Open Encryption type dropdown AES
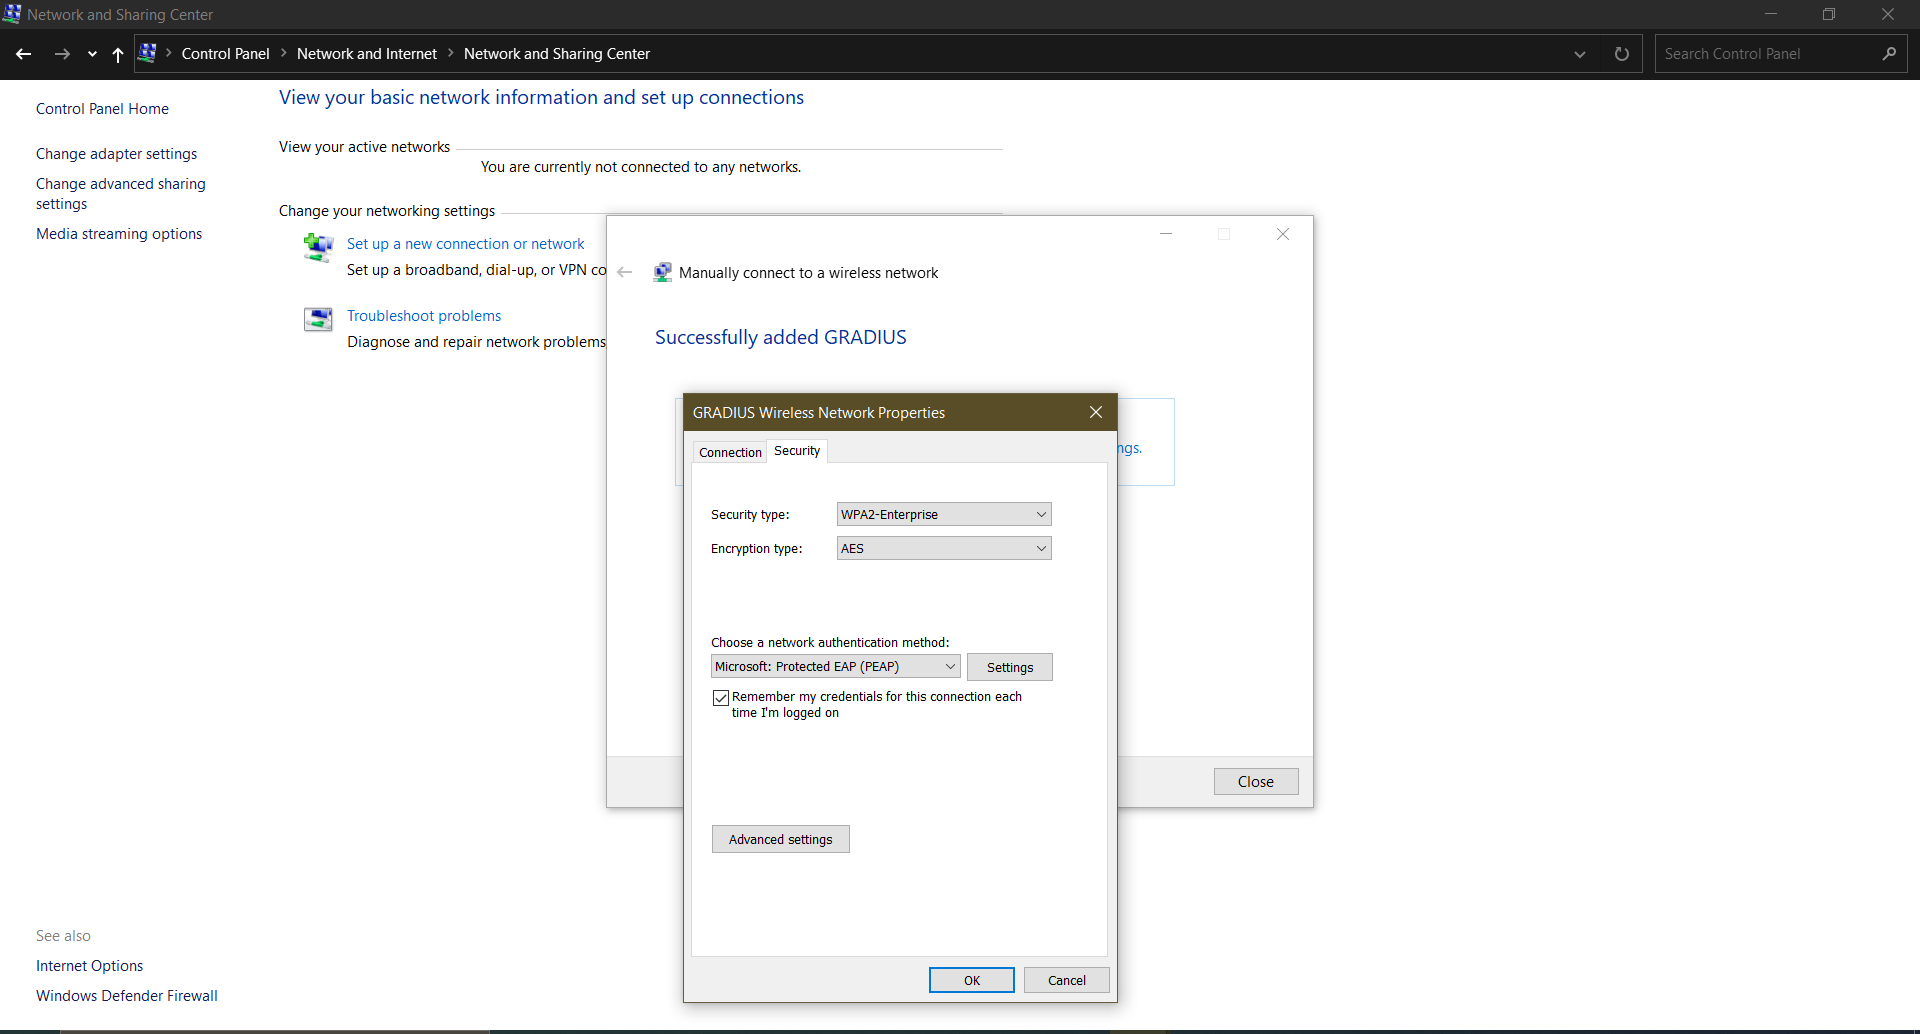 pos(944,548)
